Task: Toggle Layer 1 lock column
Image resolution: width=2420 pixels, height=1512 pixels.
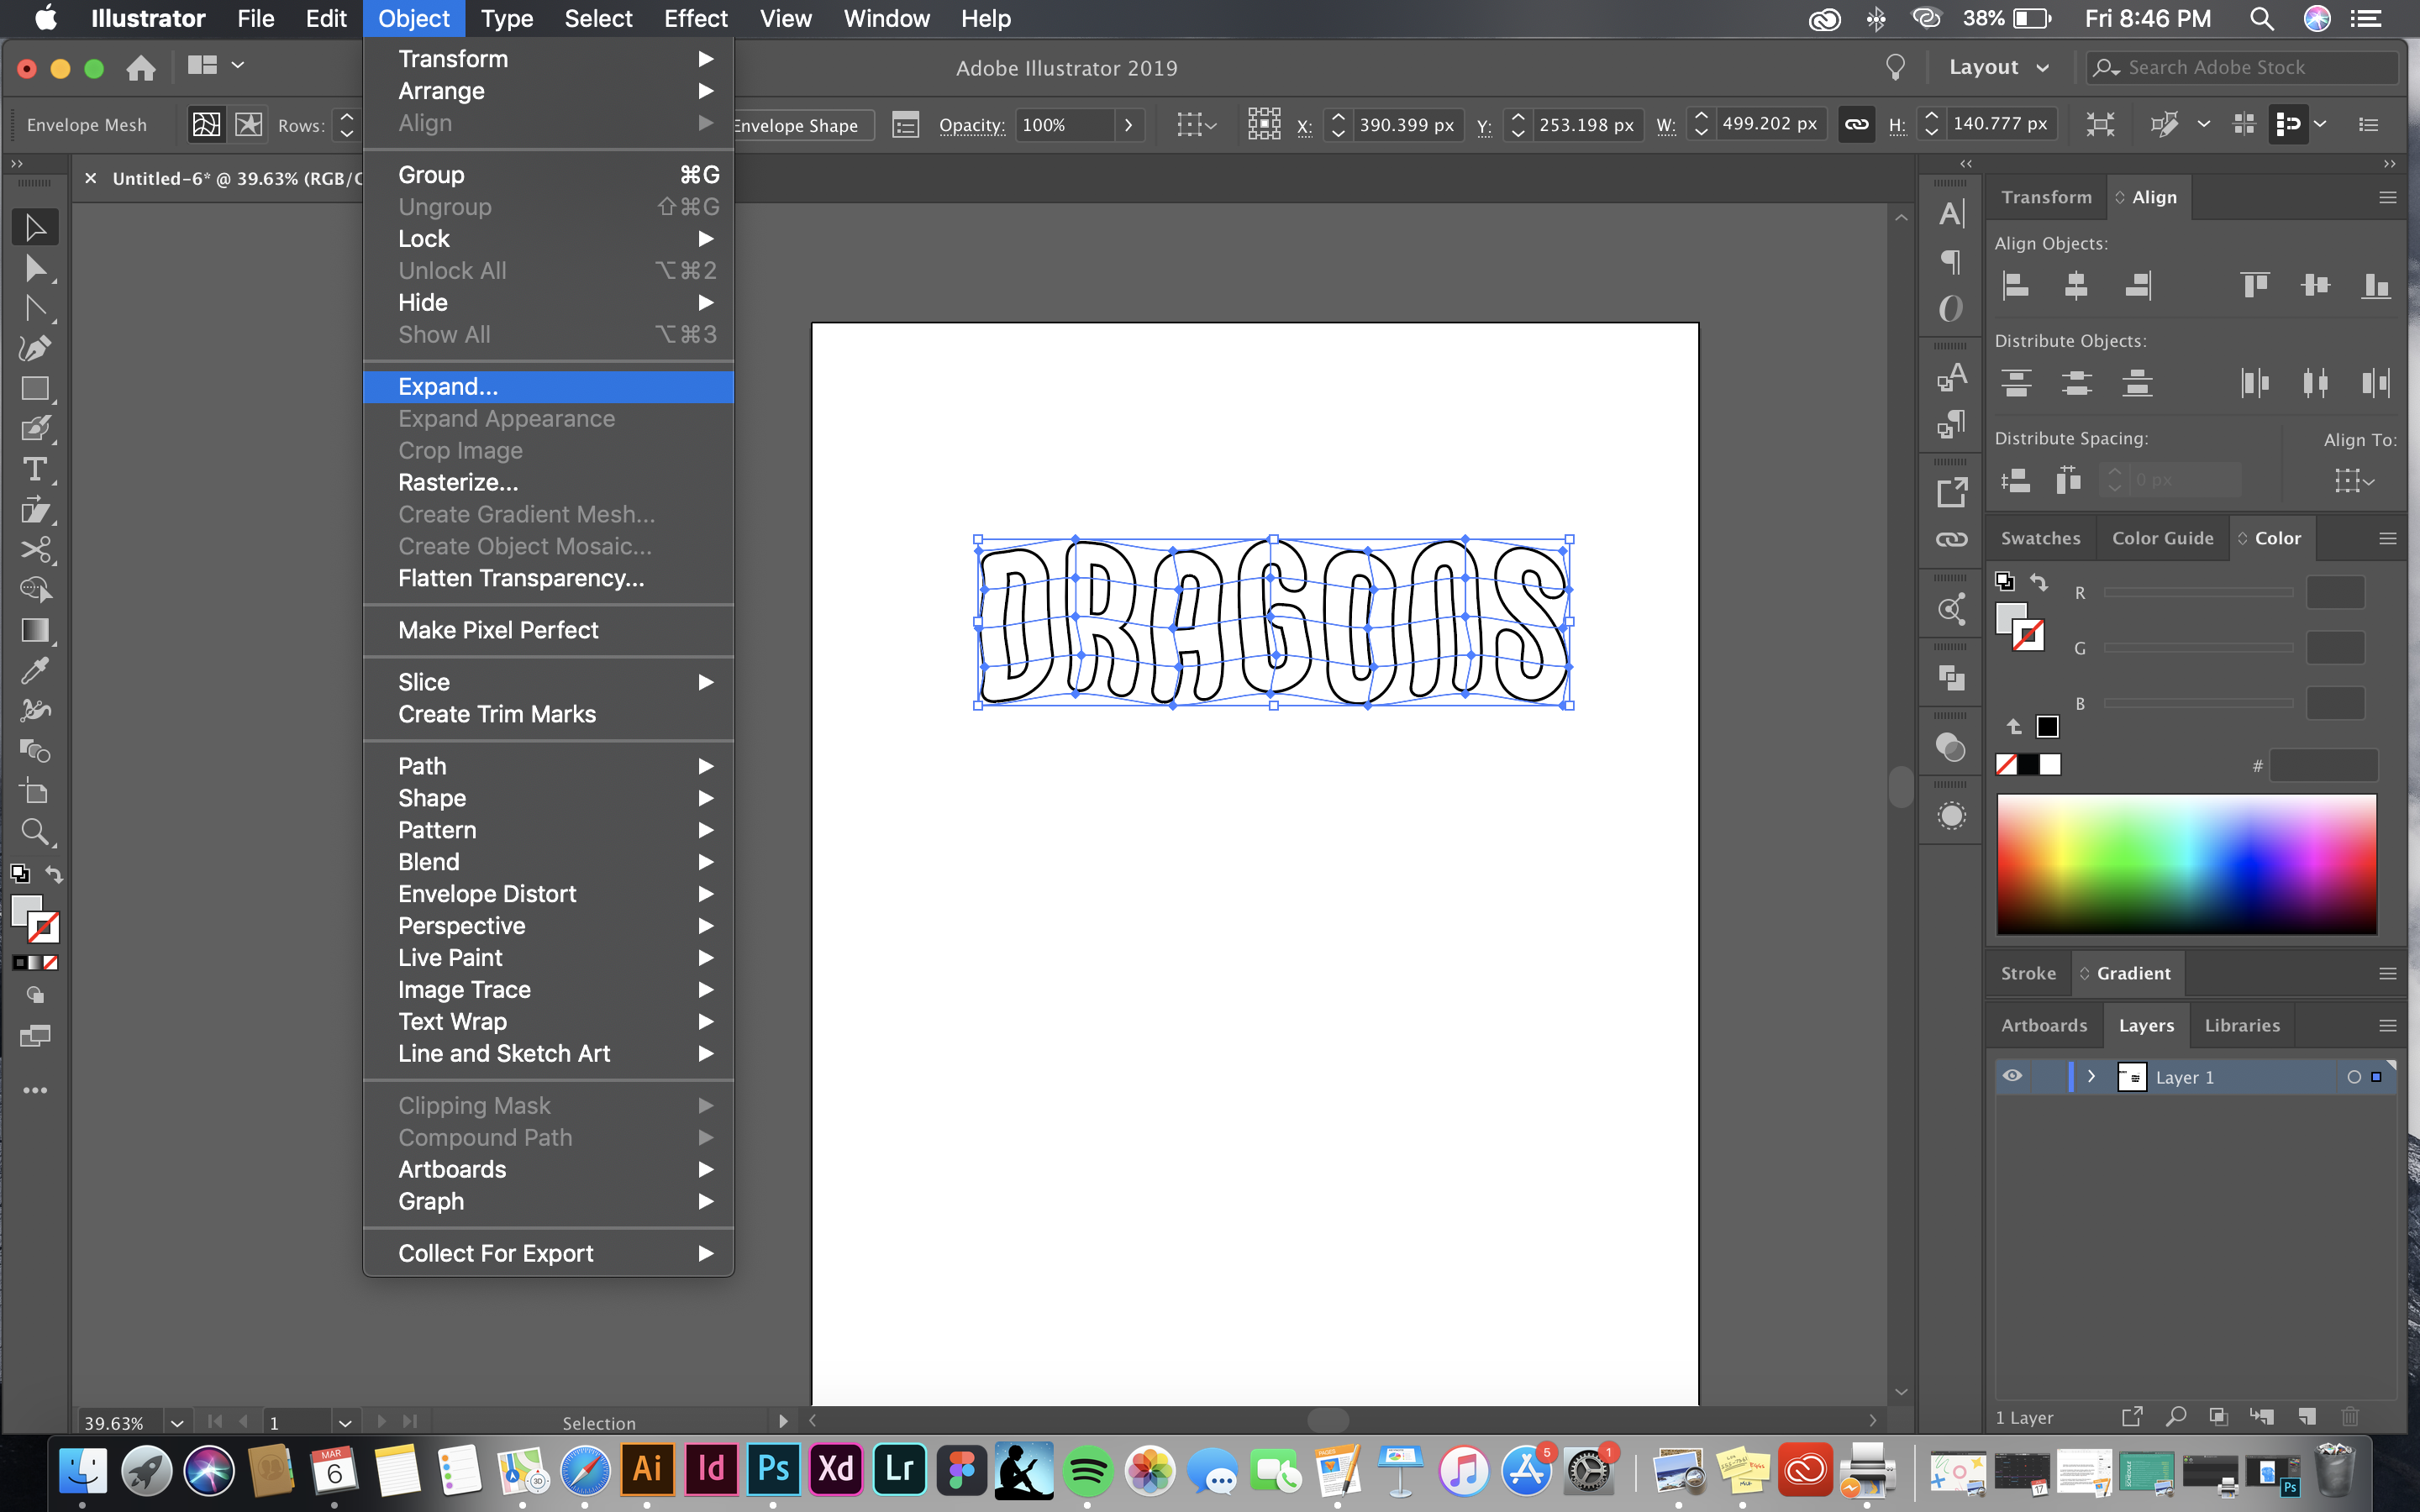Action: pos(2048,1077)
